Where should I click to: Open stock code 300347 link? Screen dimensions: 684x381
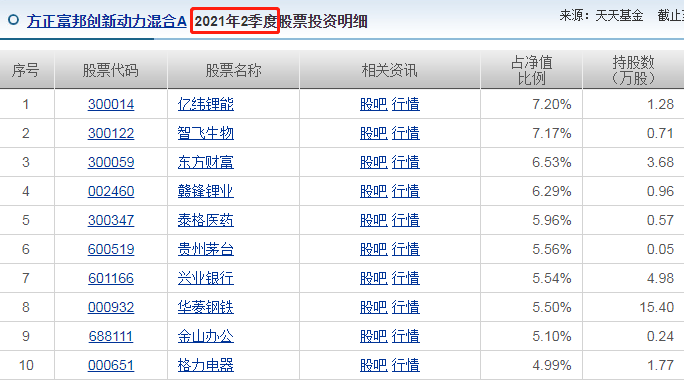pos(111,220)
